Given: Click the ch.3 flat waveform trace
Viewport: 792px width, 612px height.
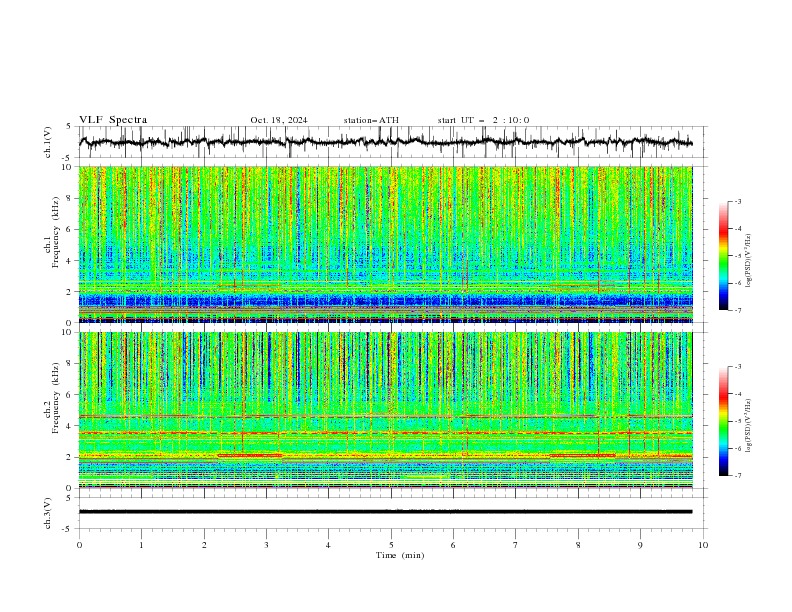Looking at the screenshot, I should pyautogui.click(x=385, y=512).
